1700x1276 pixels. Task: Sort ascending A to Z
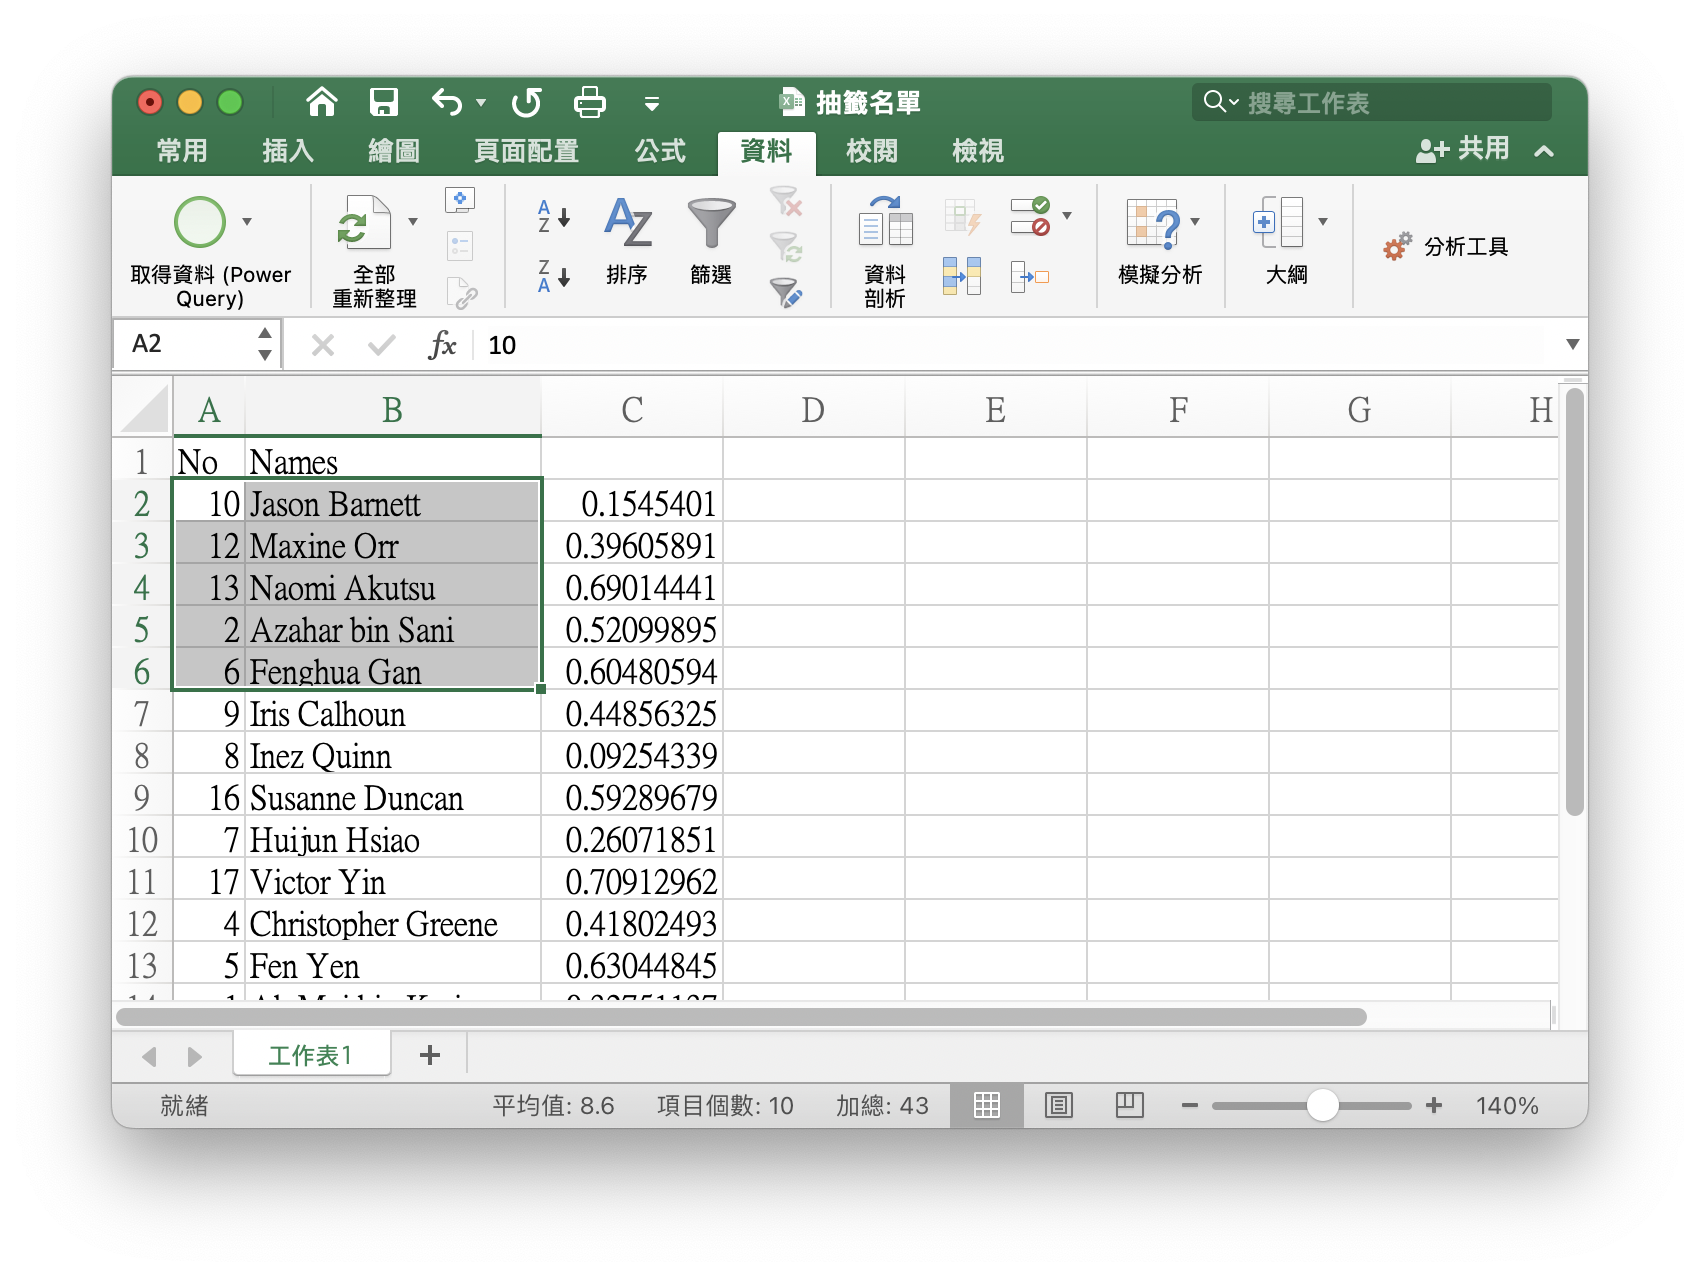click(554, 216)
